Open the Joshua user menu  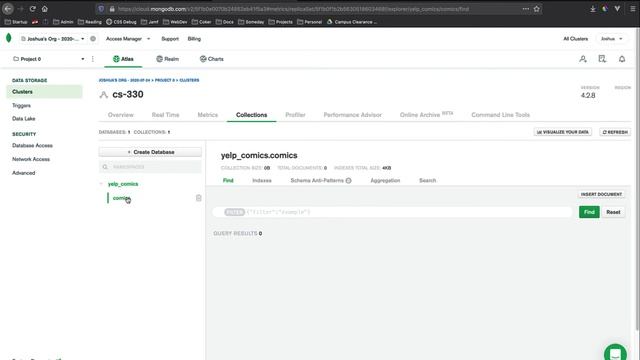tap(611, 39)
